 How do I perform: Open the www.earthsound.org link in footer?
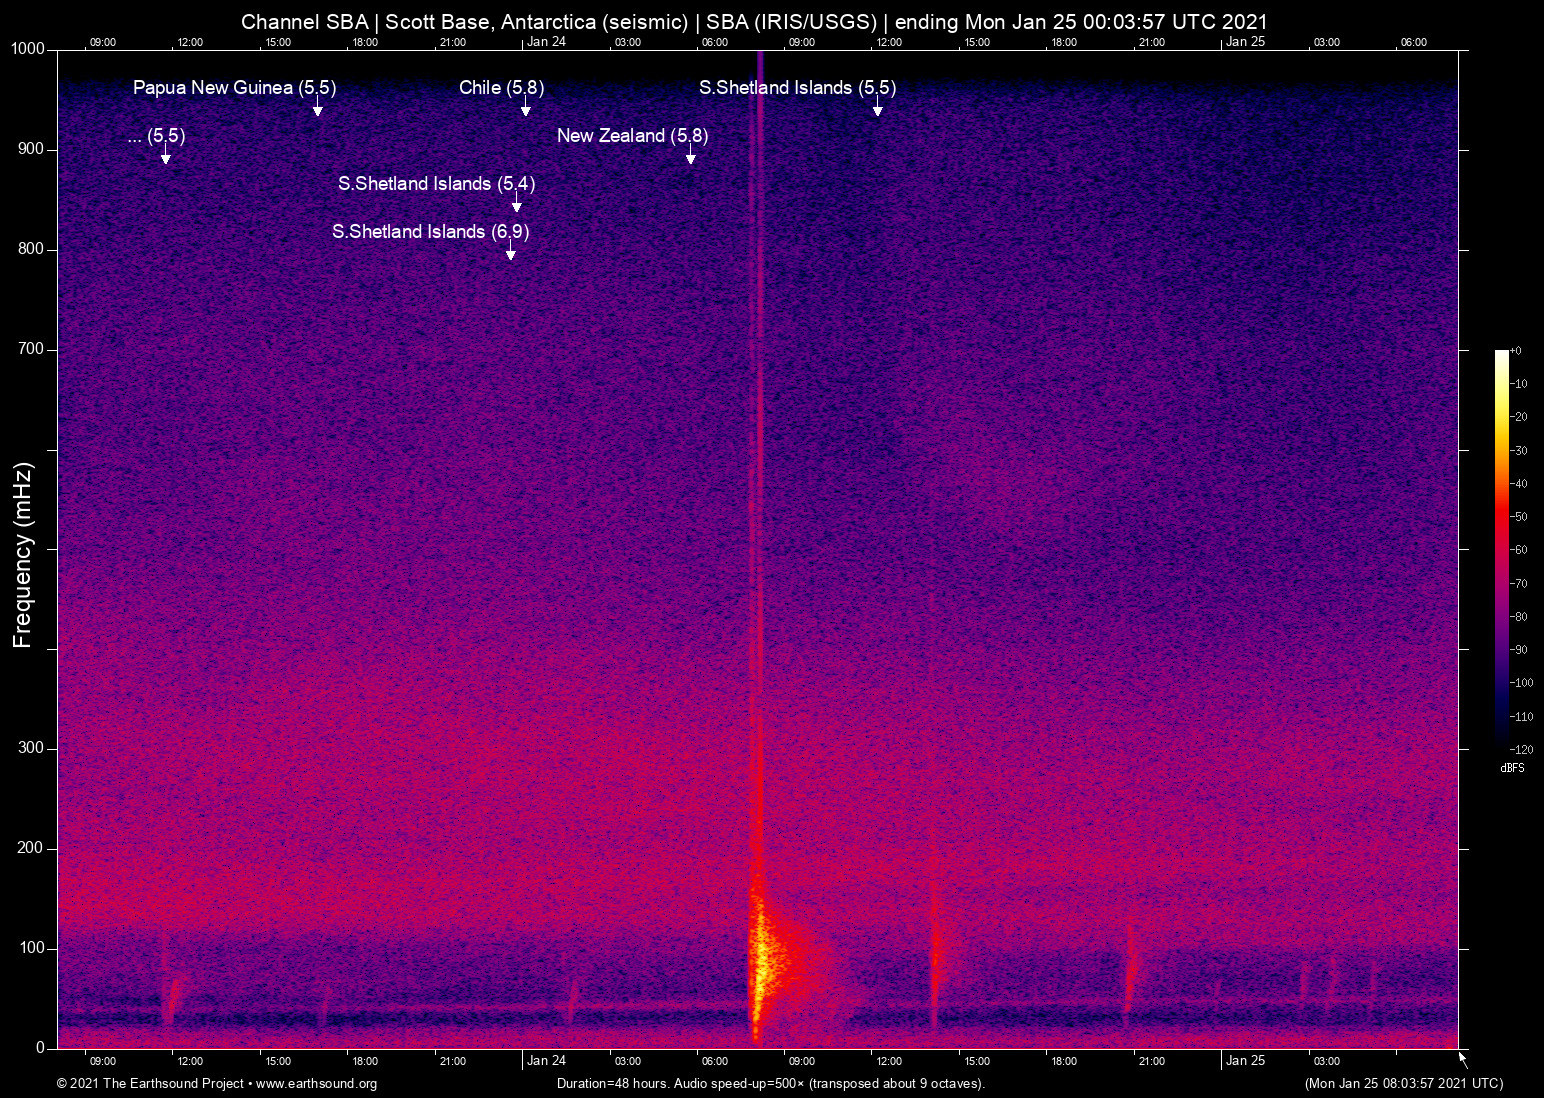pyautogui.click(x=316, y=1084)
